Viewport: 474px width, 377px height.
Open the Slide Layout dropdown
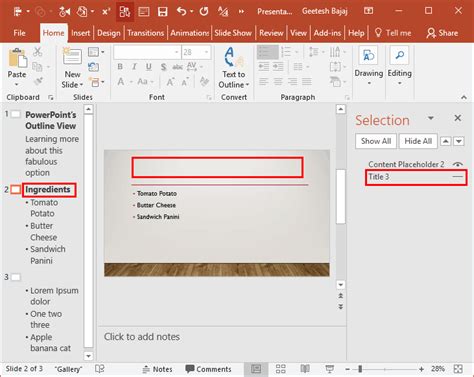click(96, 52)
